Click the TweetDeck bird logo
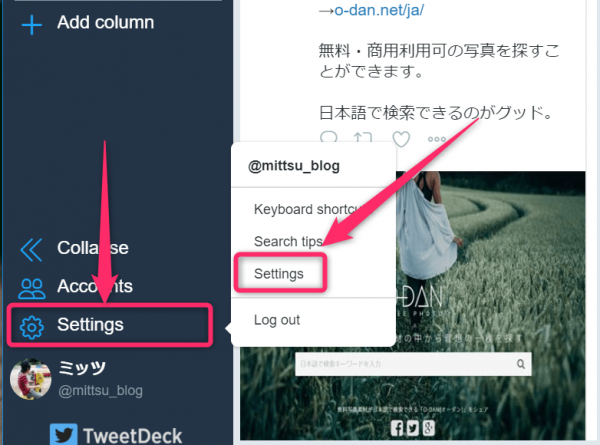Viewport: 600px width, 445px height. point(64,435)
